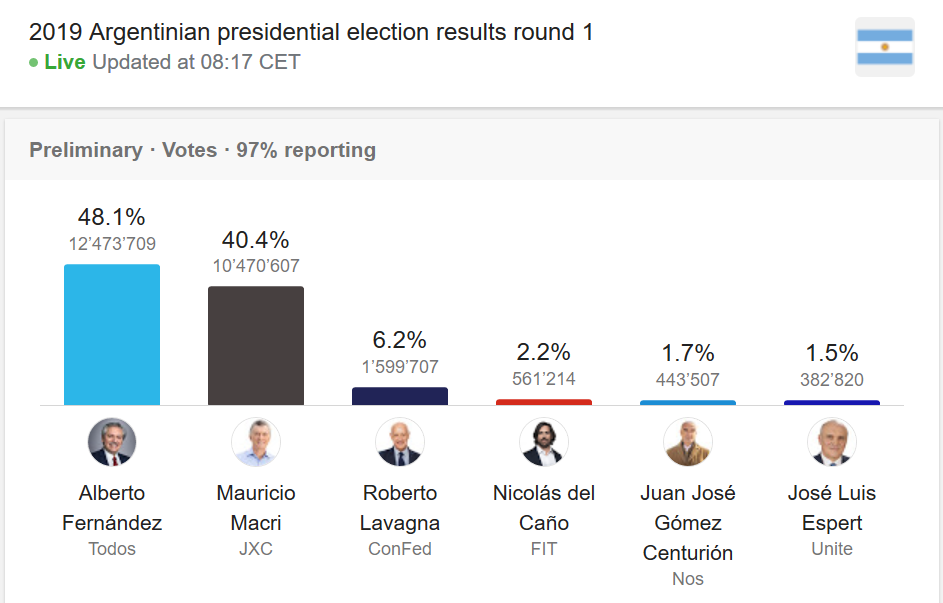Click the Preliminary Votes 97% reporting header
This screenshot has width=943, height=603.
tap(203, 150)
